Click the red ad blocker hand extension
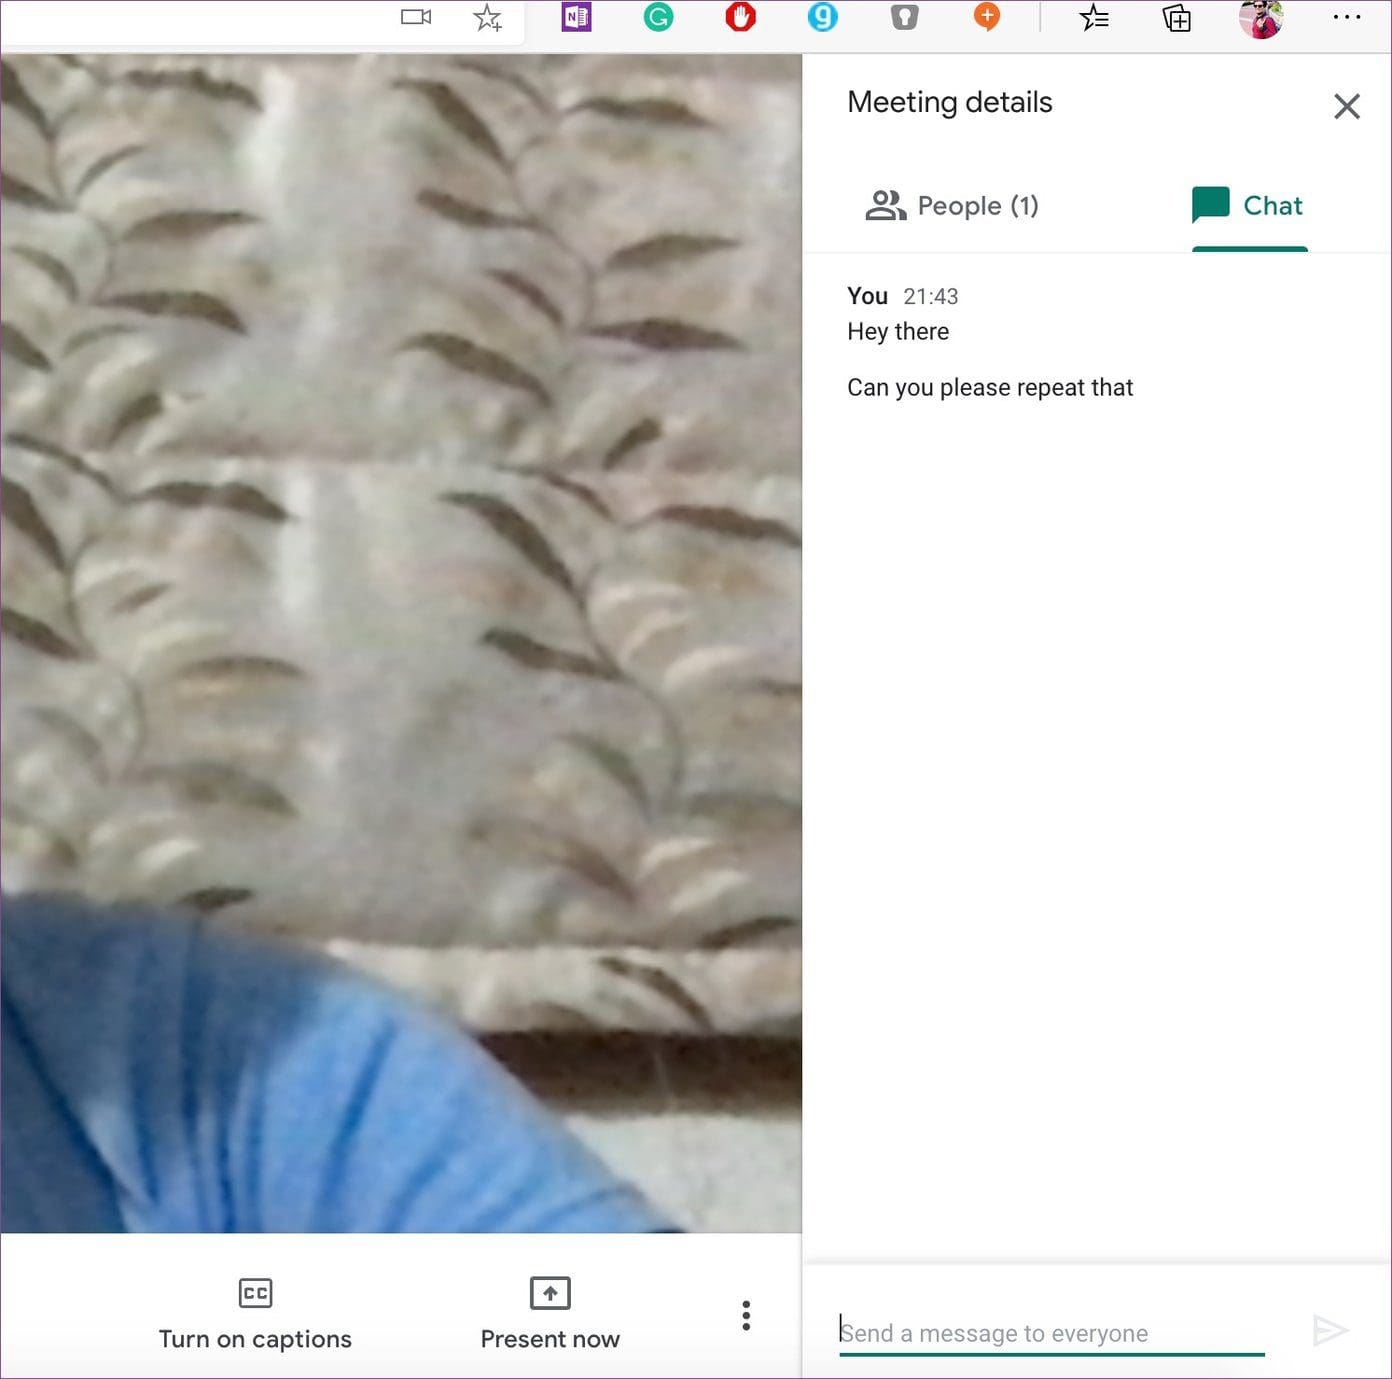The width and height of the screenshot is (1392, 1379). click(740, 17)
